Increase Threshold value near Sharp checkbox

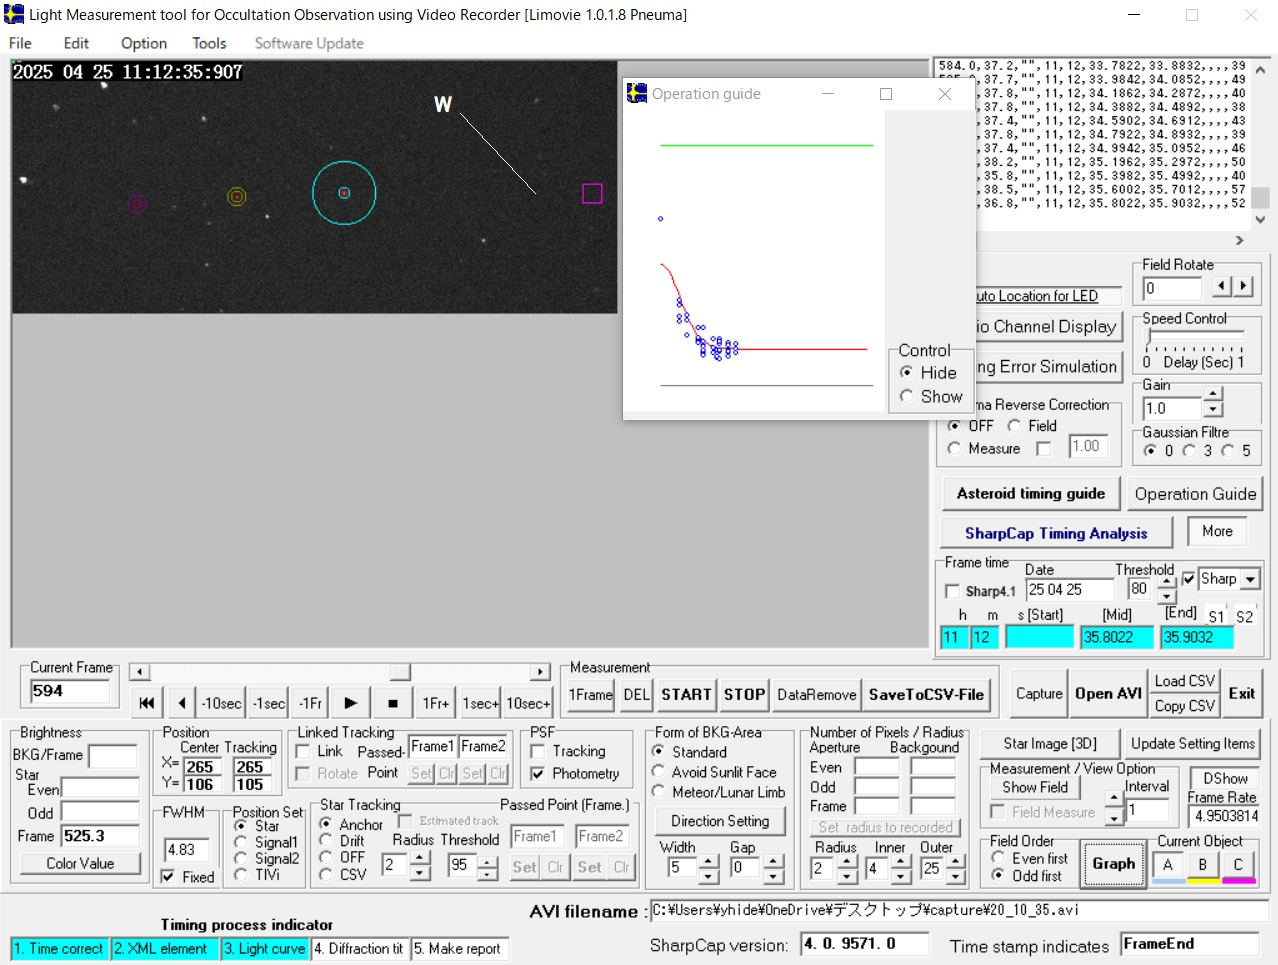1166,581
